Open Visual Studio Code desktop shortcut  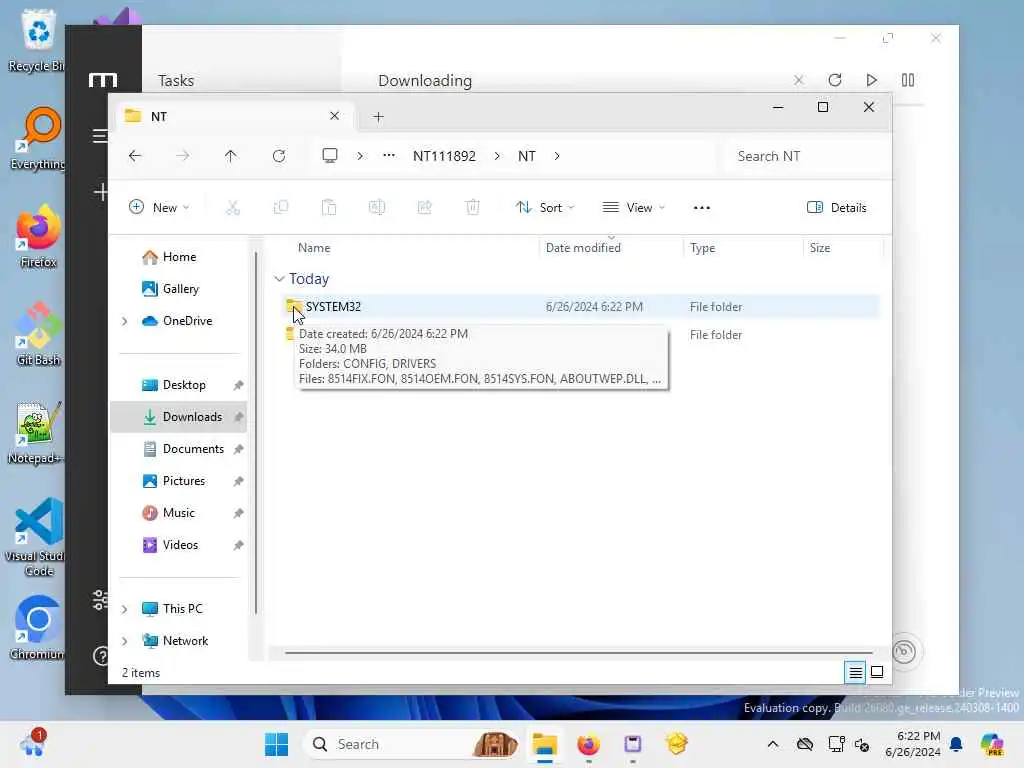[38, 537]
